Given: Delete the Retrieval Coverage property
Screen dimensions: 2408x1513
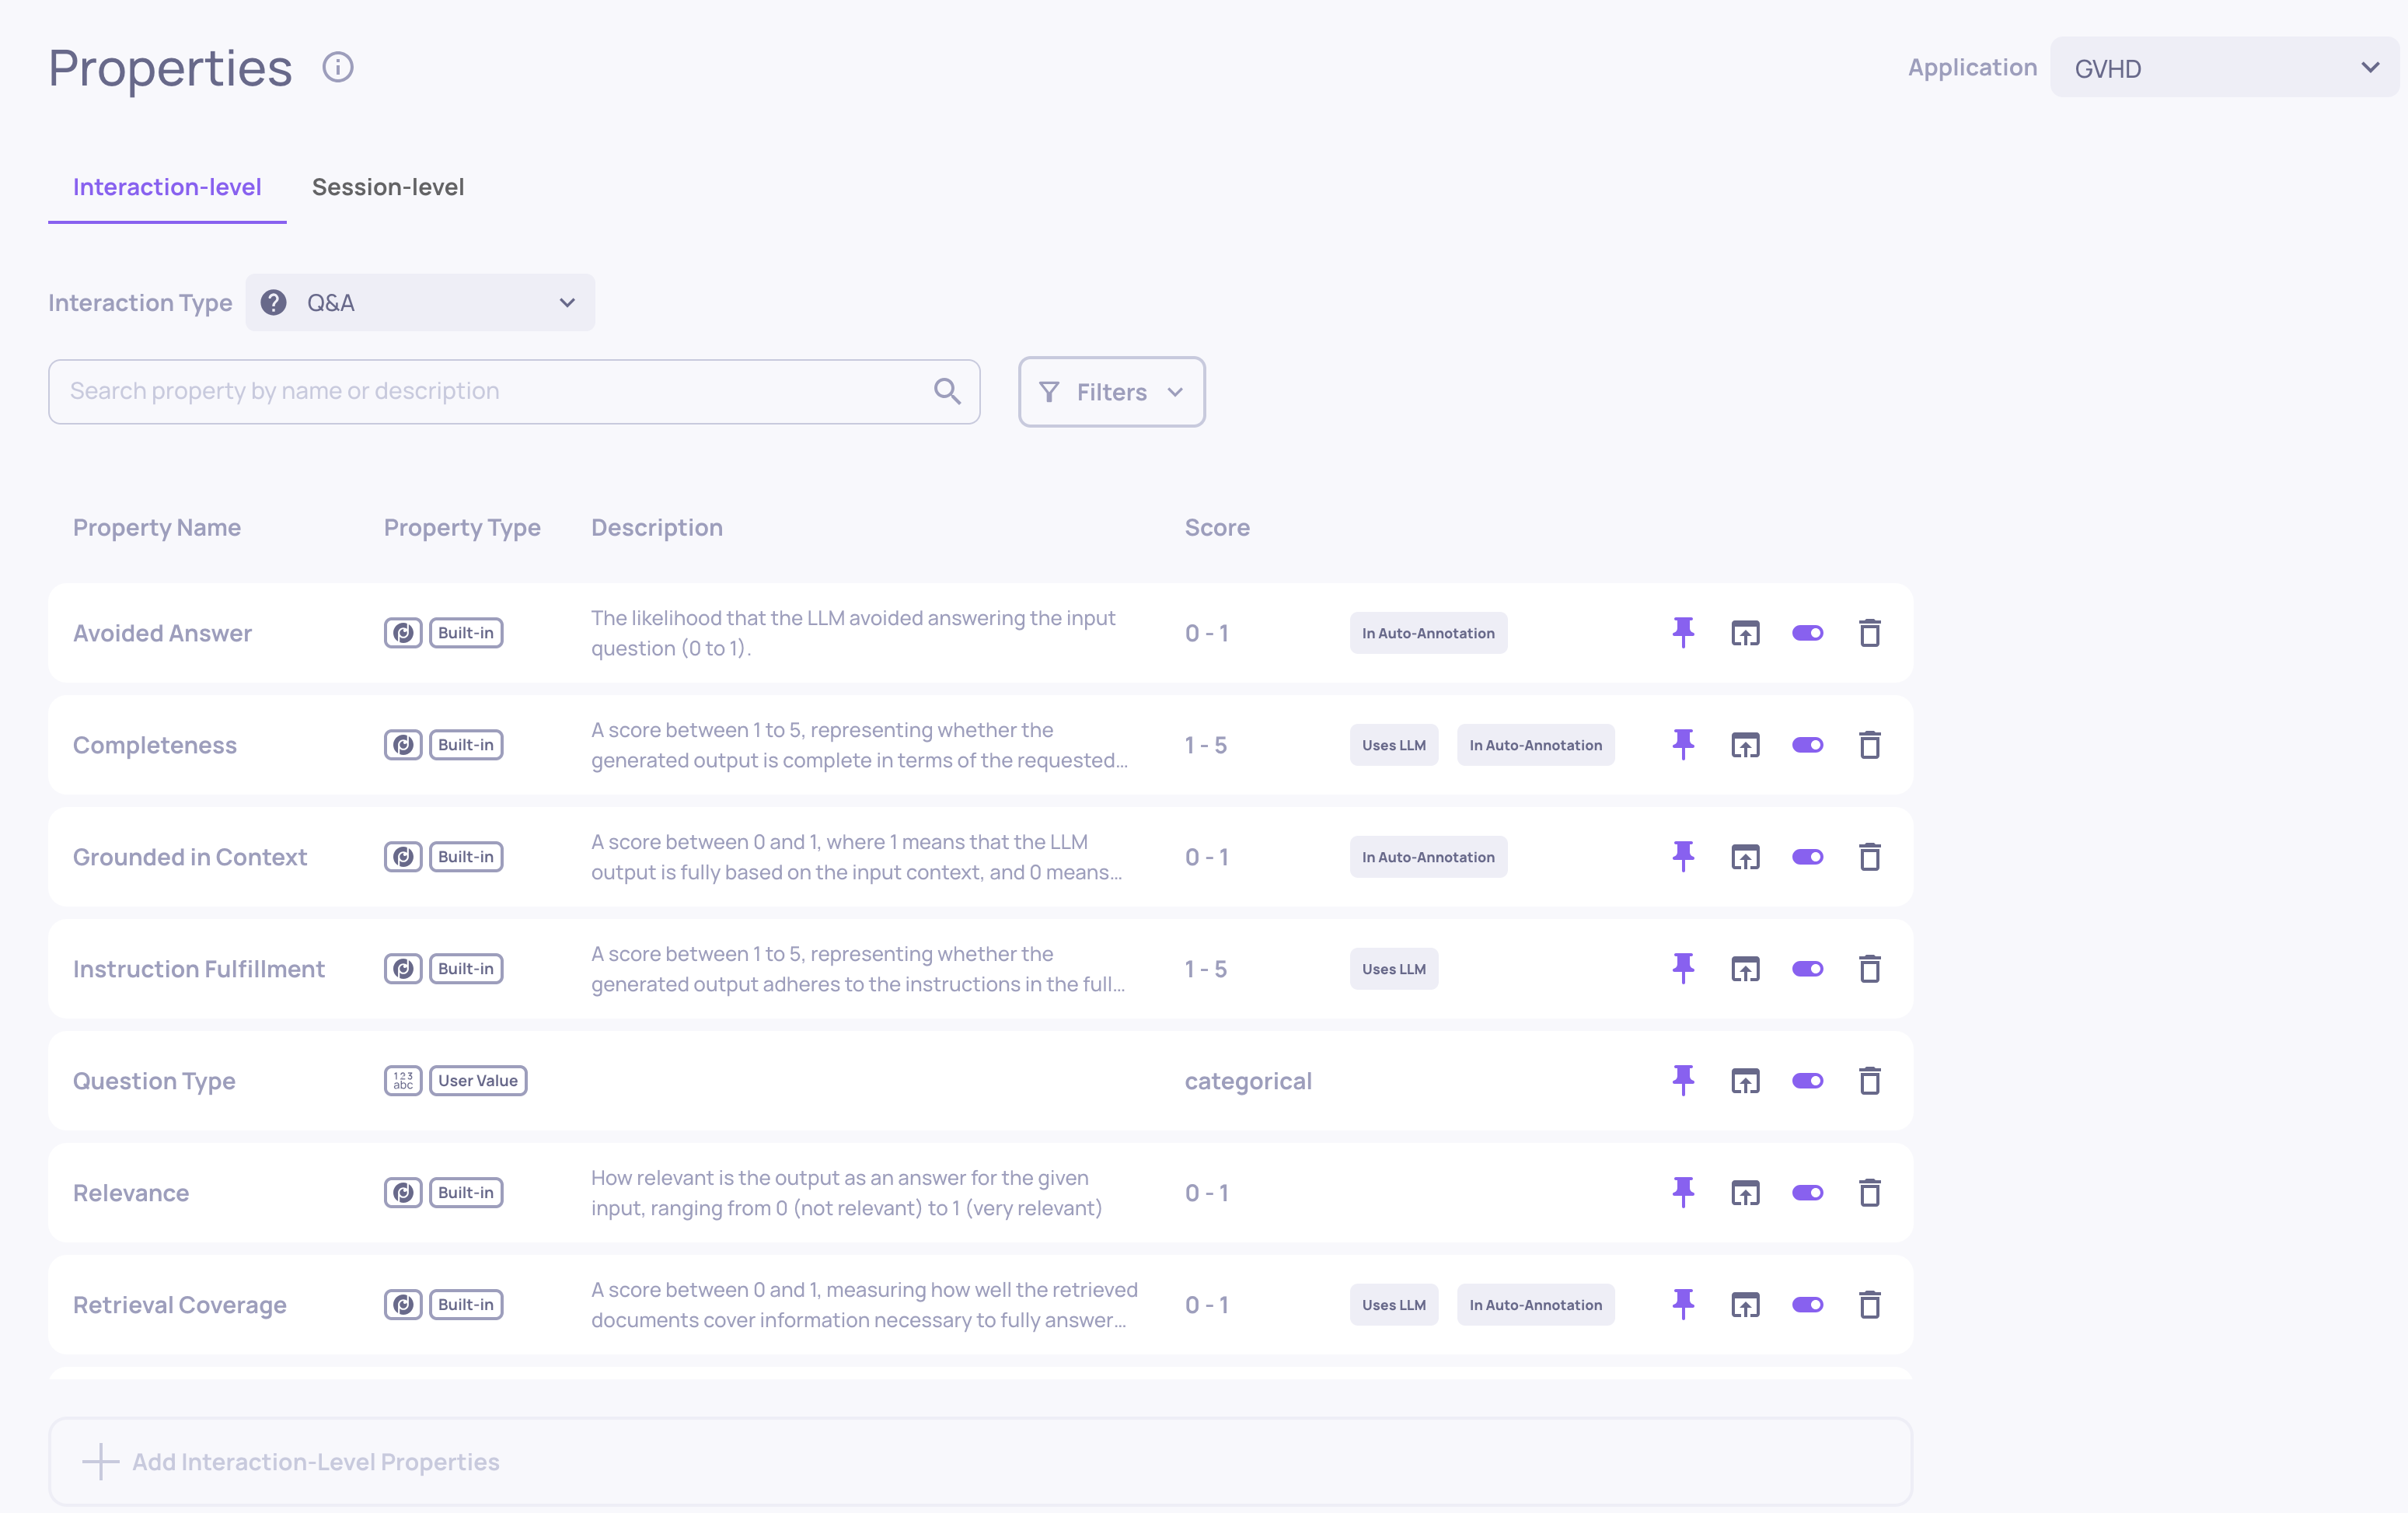Looking at the screenshot, I should coord(1869,1304).
